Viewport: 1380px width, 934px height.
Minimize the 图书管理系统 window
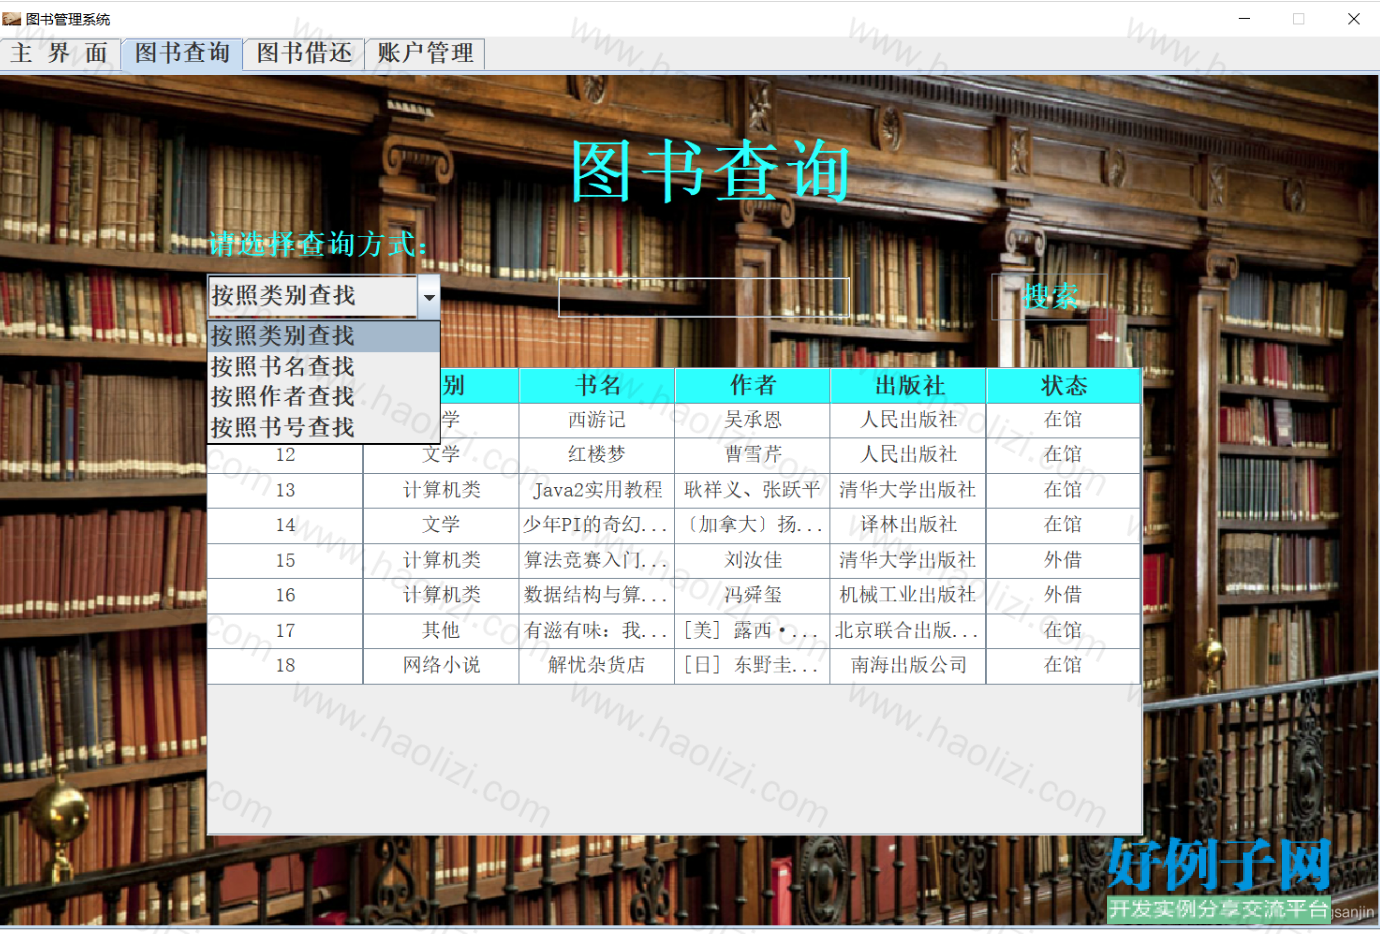(1244, 19)
